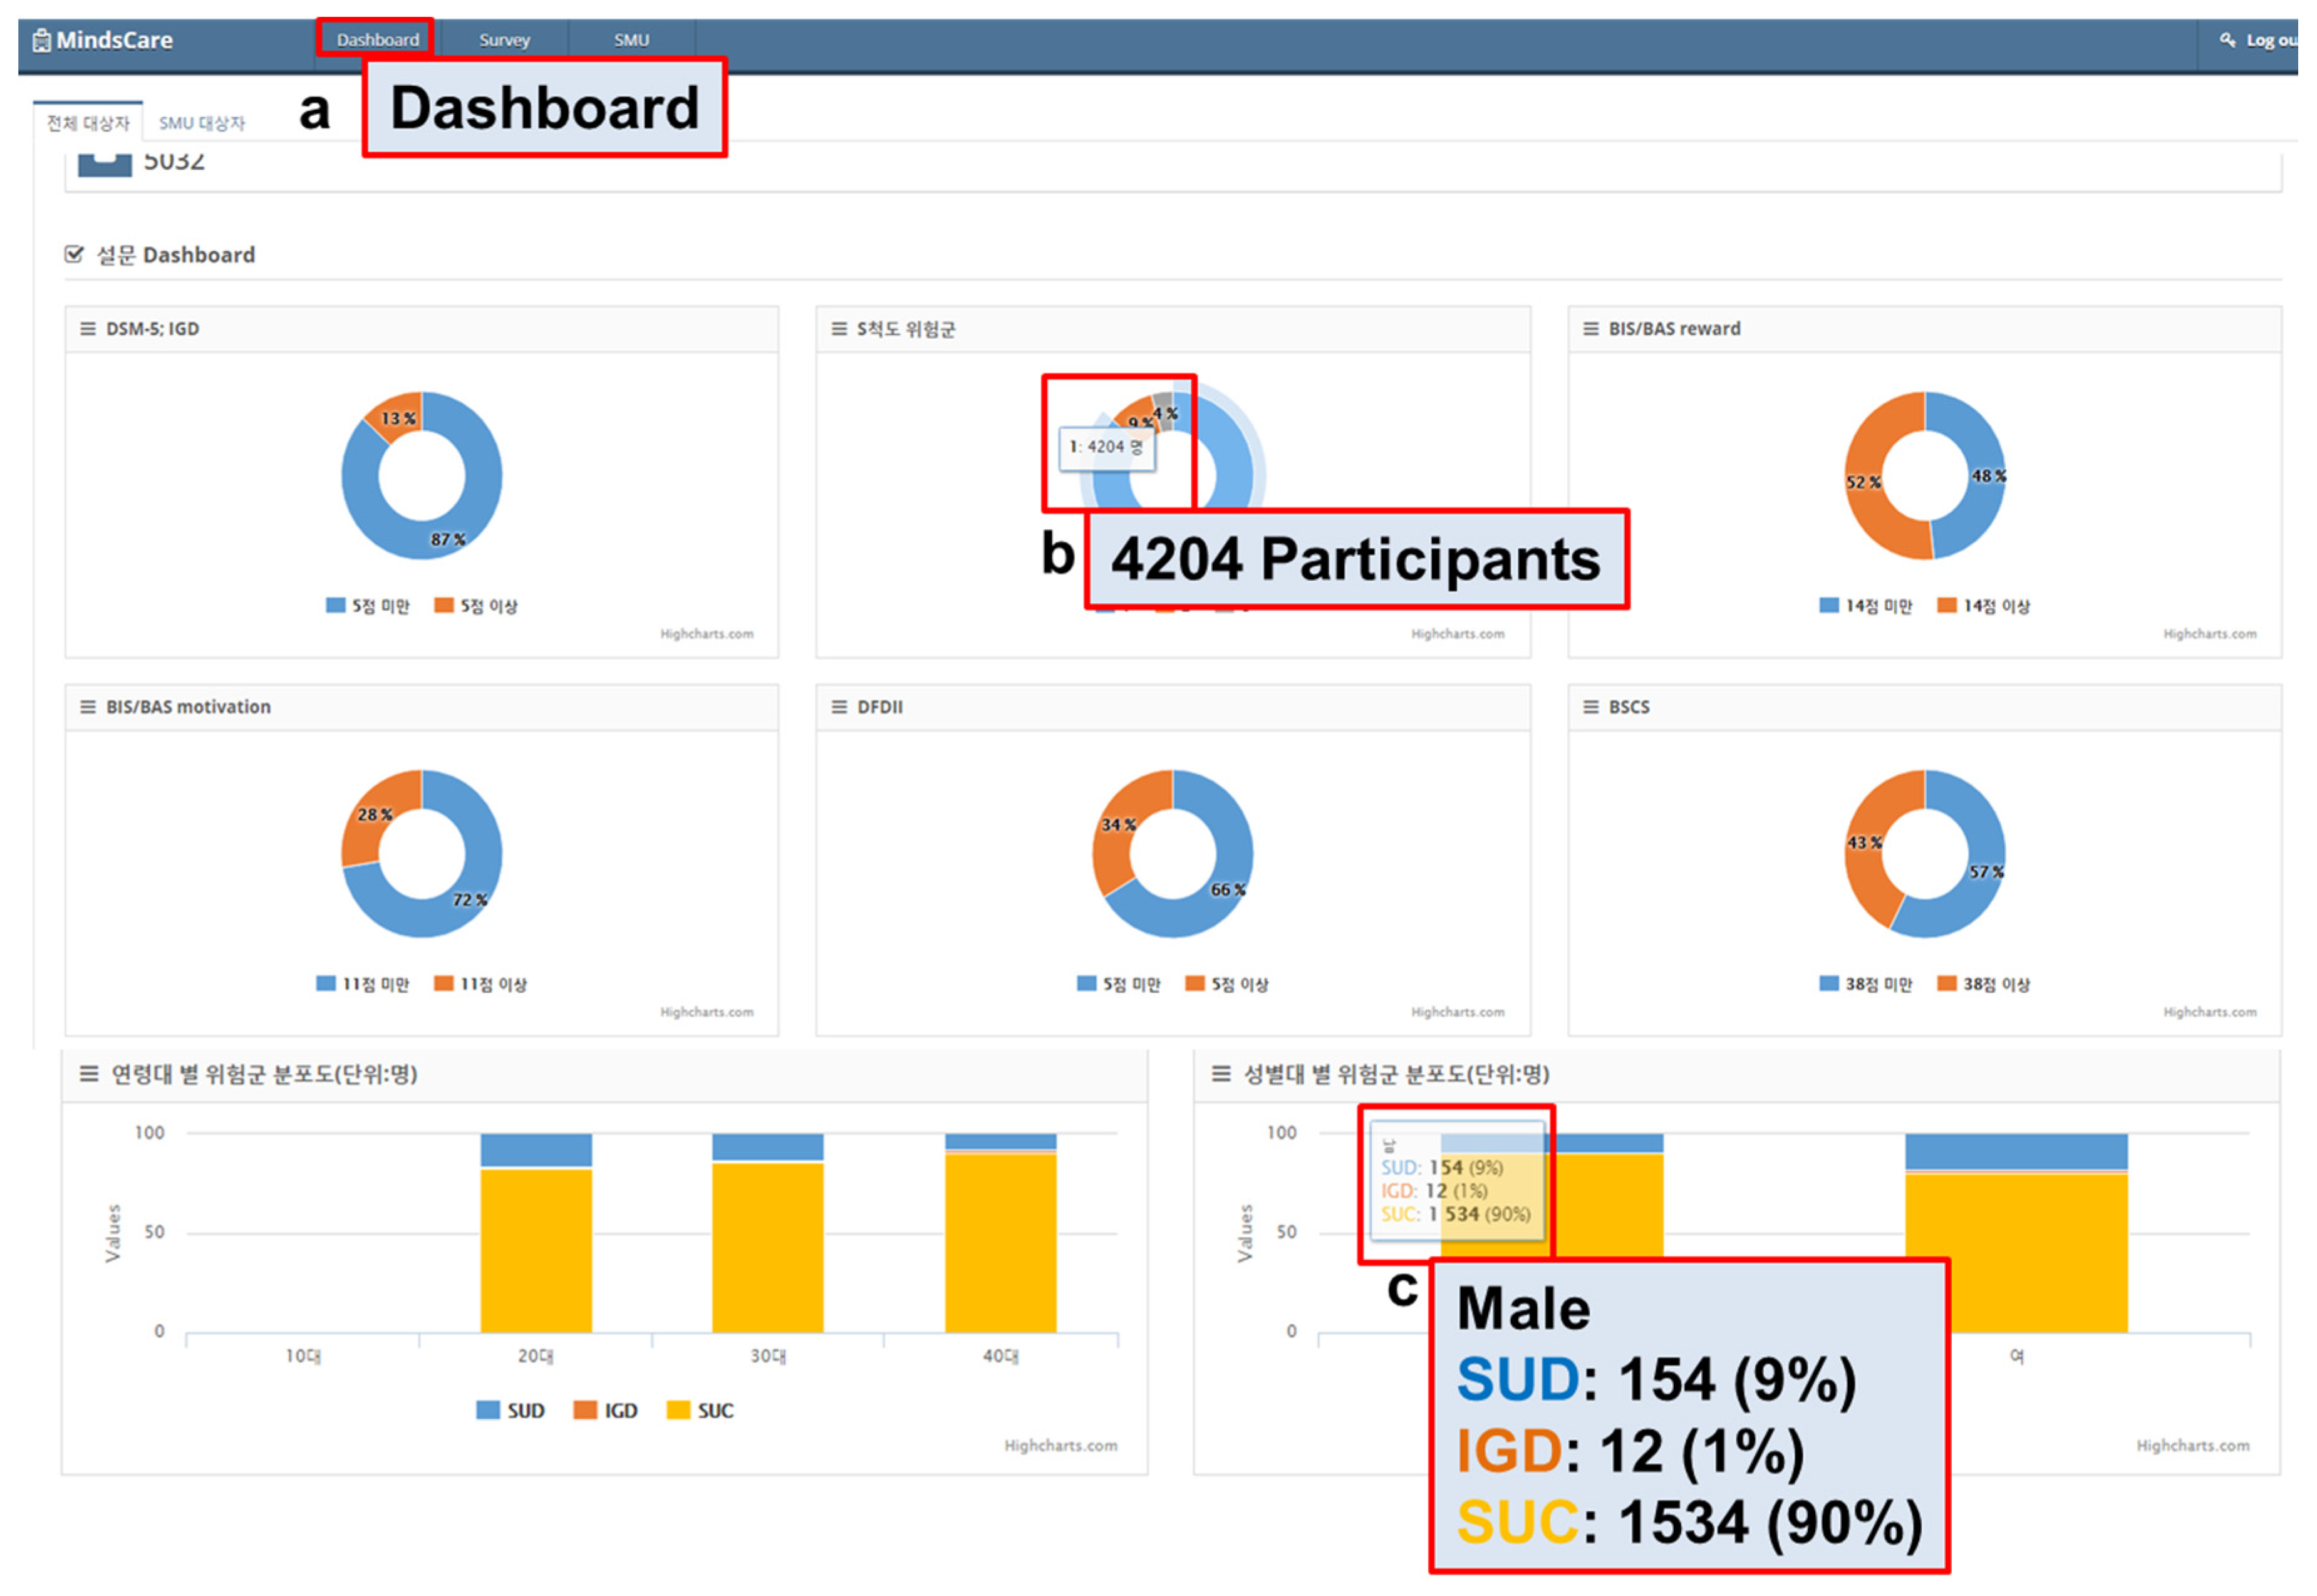The width and height of the screenshot is (2317, 1596).
Task: Open the DSM-5; IGD chart menu icon
Action: pos(88,329)
